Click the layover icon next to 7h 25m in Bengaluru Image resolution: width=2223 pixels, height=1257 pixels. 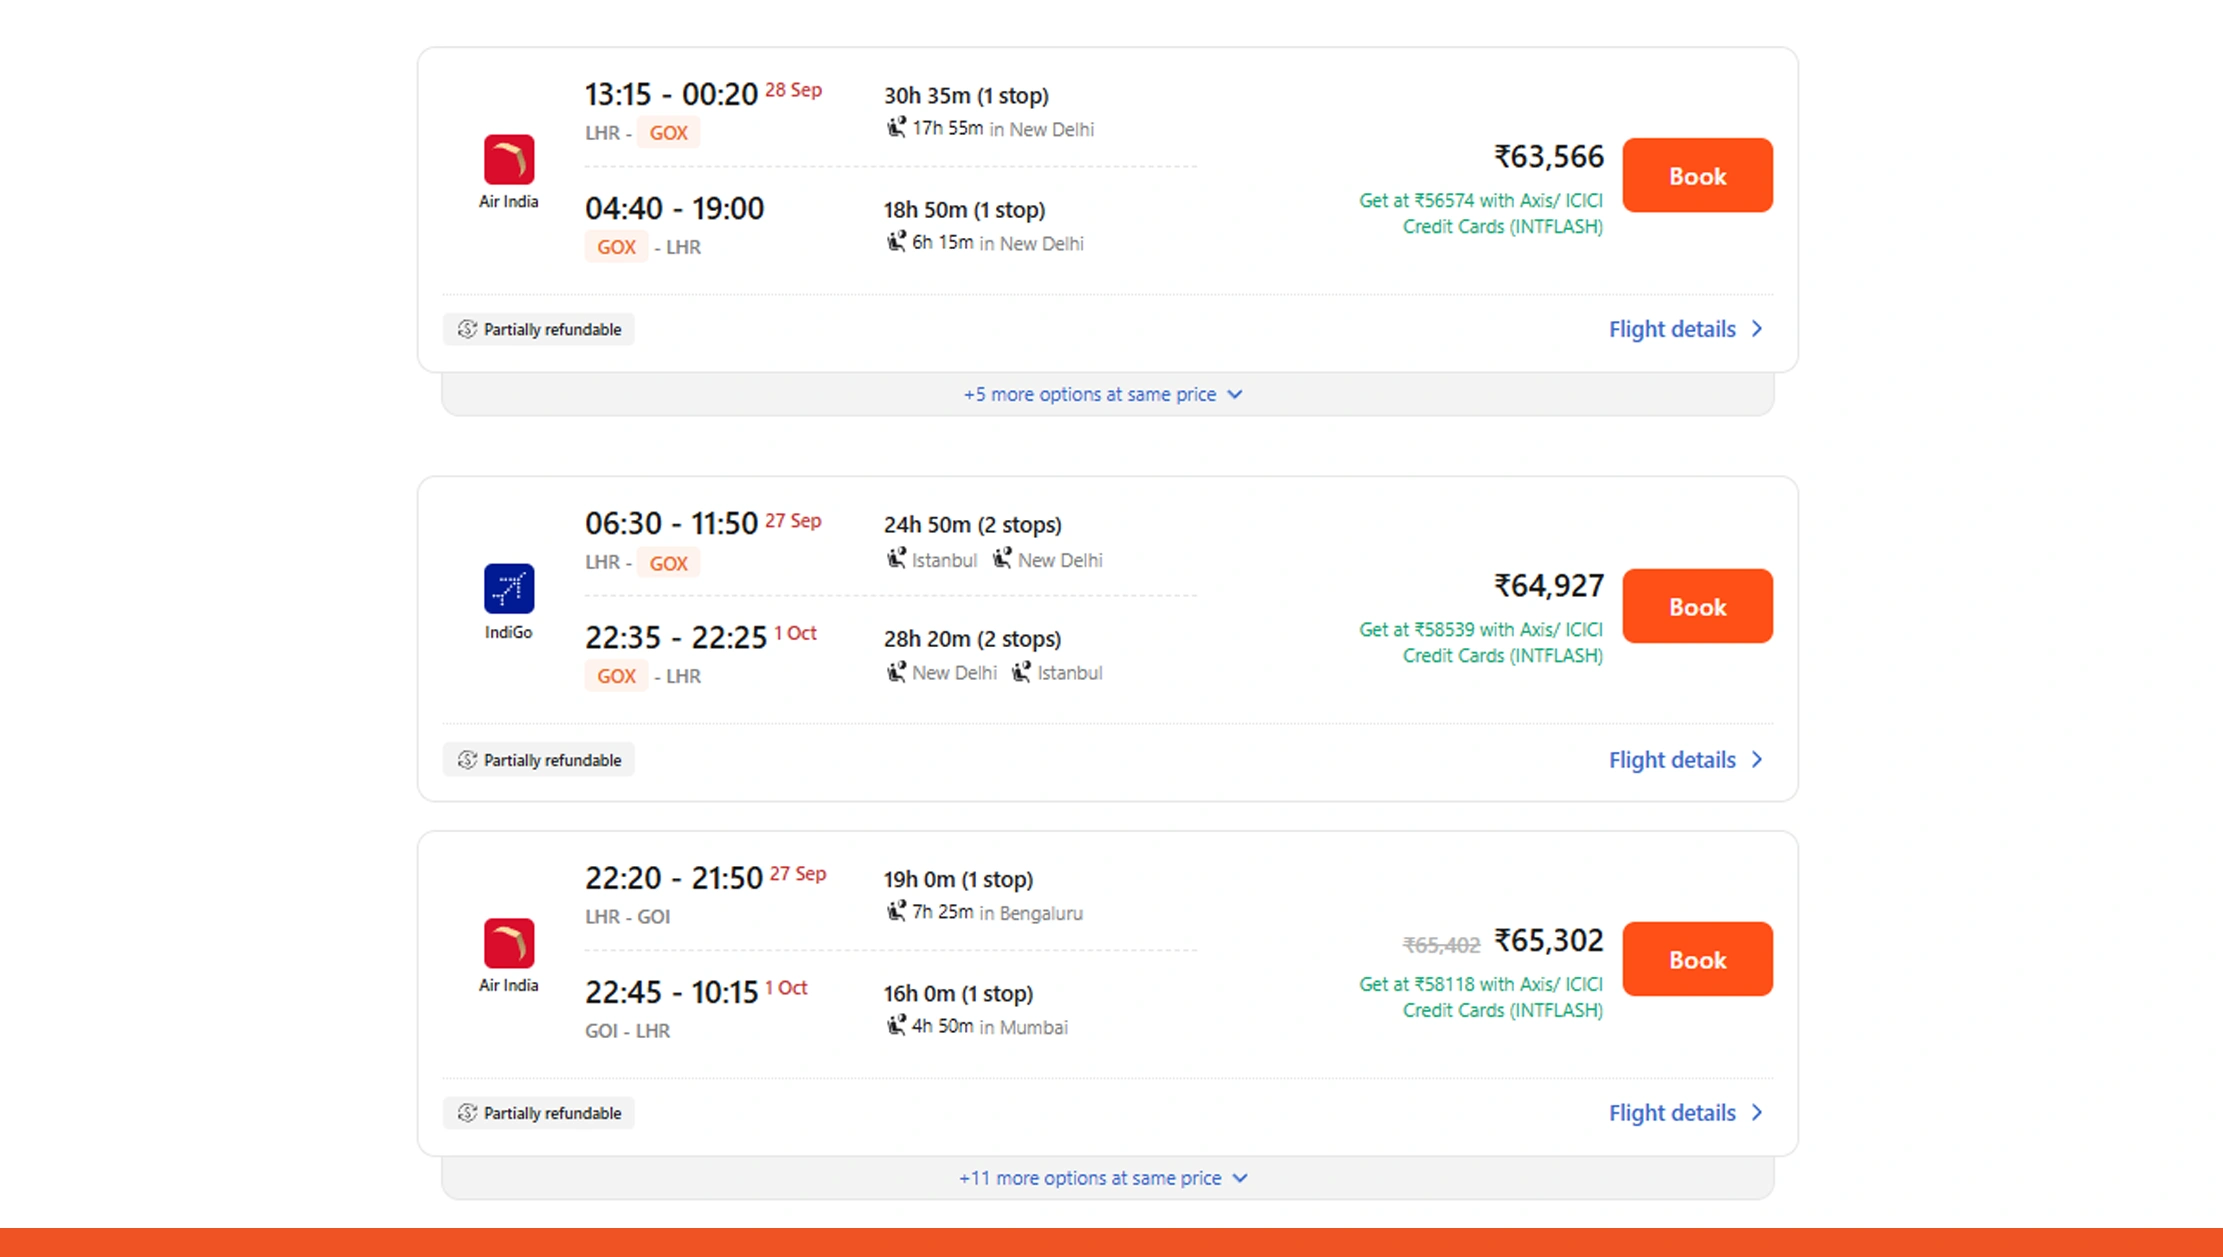click(x=896, y=911)
